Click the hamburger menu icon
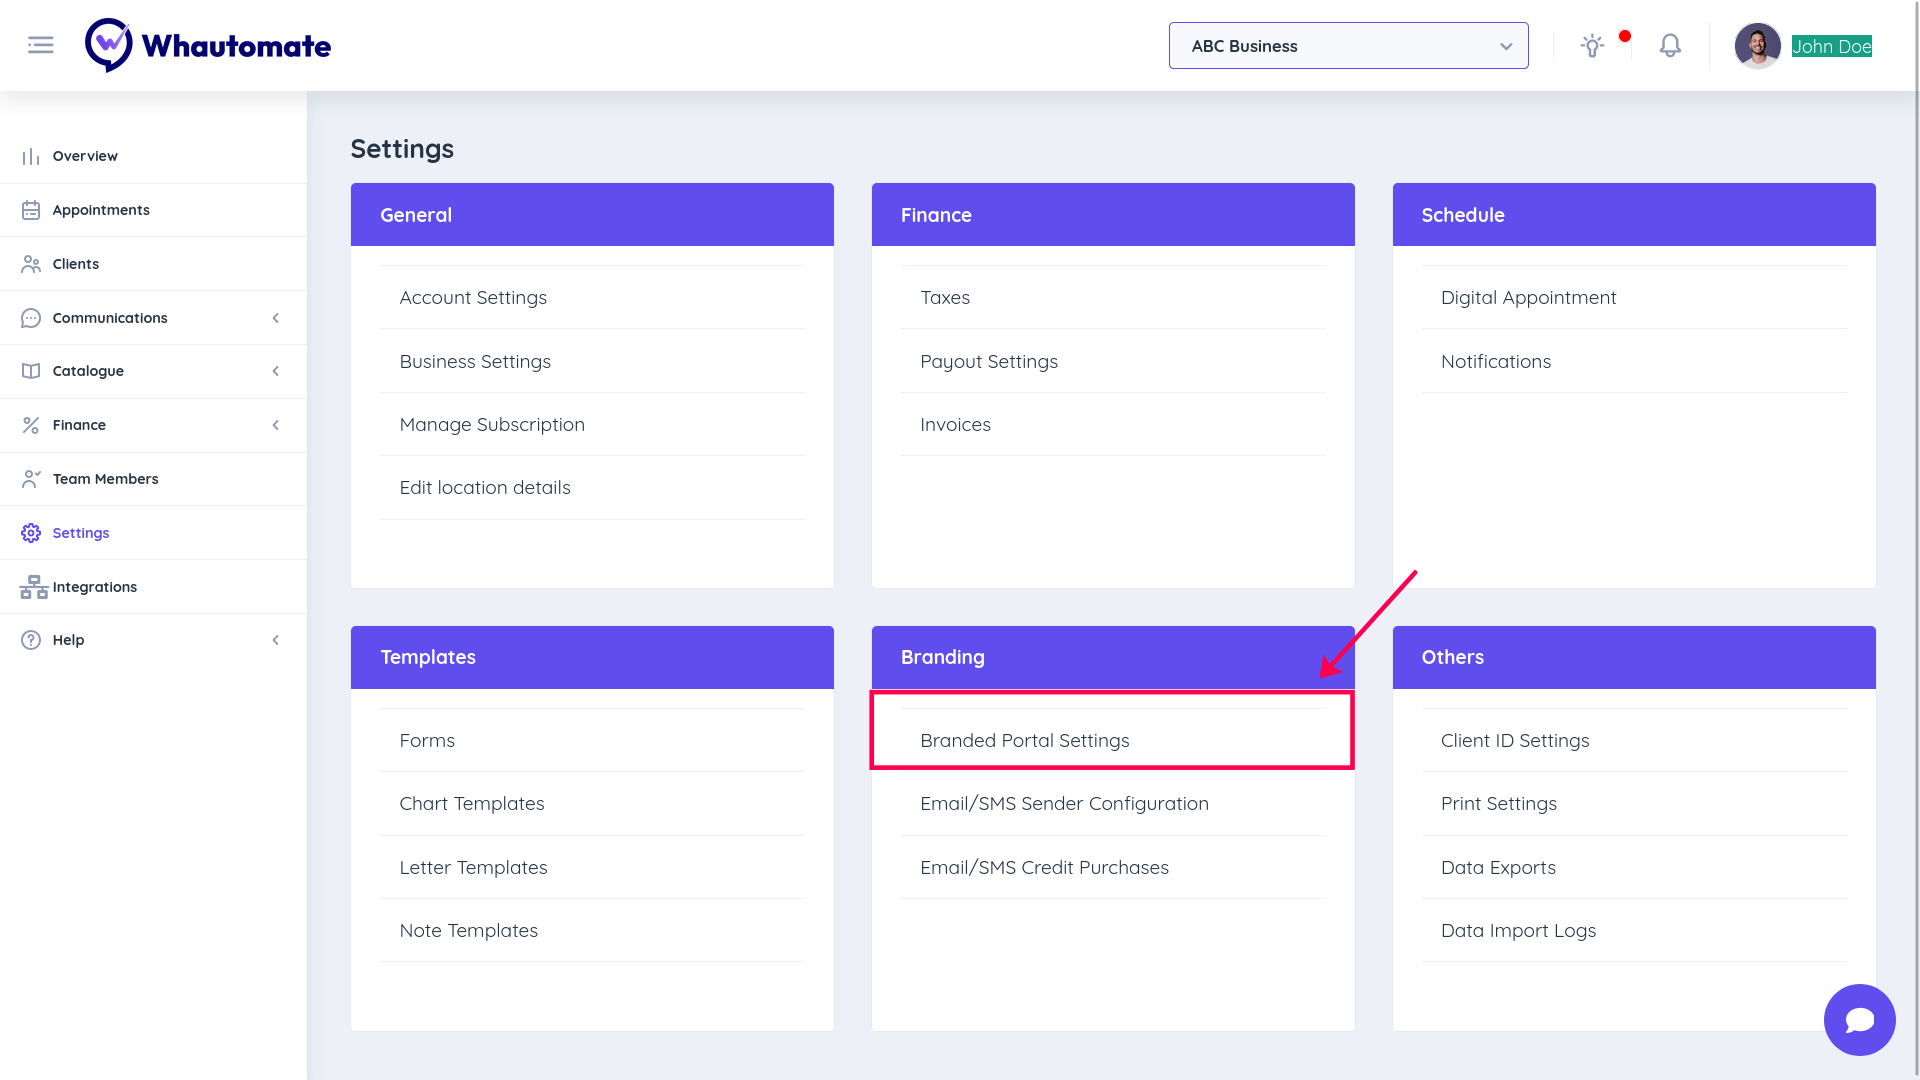Image resolution: width=1920 pixels, height=1080 pixels. click(x=40, y=45)
